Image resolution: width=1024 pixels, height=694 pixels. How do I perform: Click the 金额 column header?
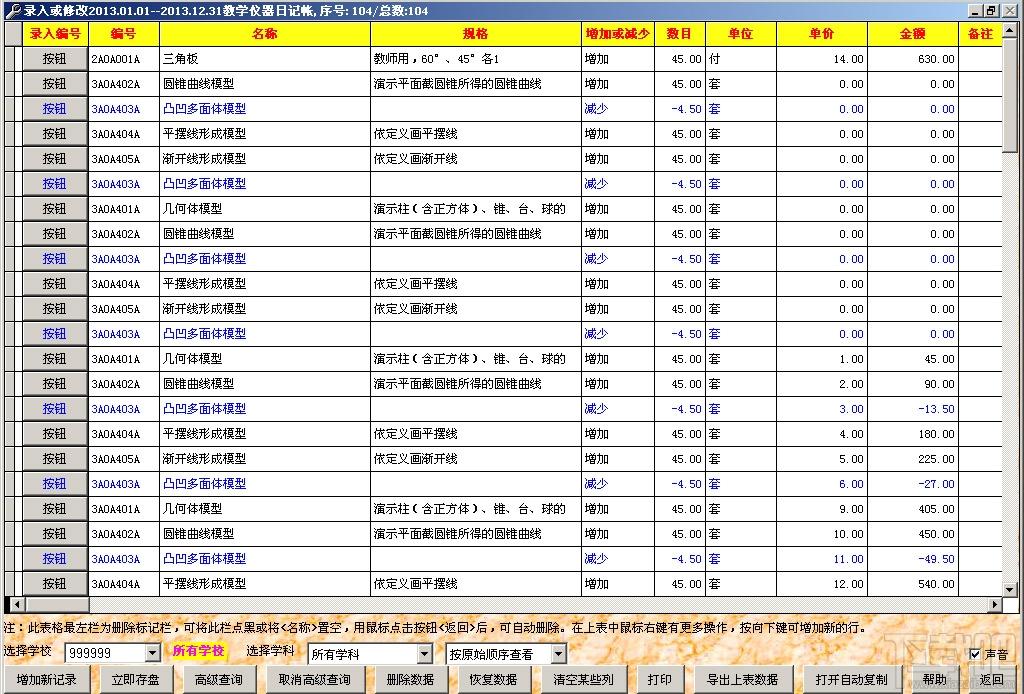912,34
